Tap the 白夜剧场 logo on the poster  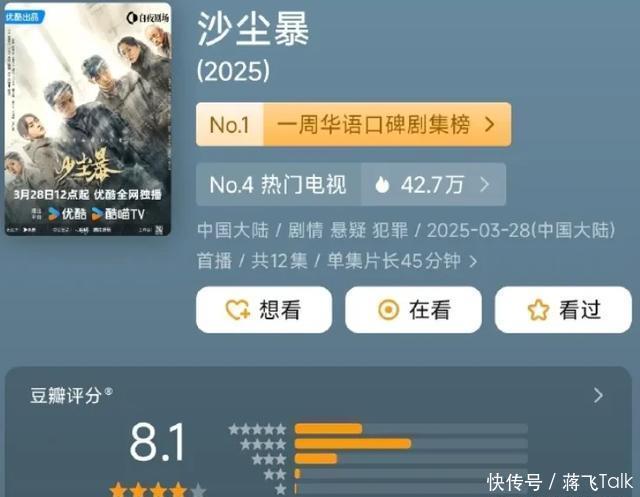click(x=148, y=18)
